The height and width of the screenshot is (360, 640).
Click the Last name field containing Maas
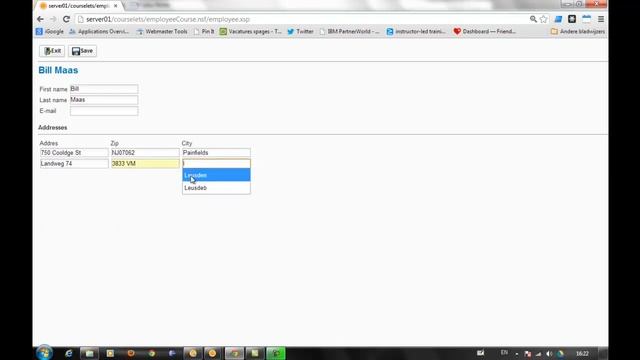pyautogui.click(x=104, y=100)
